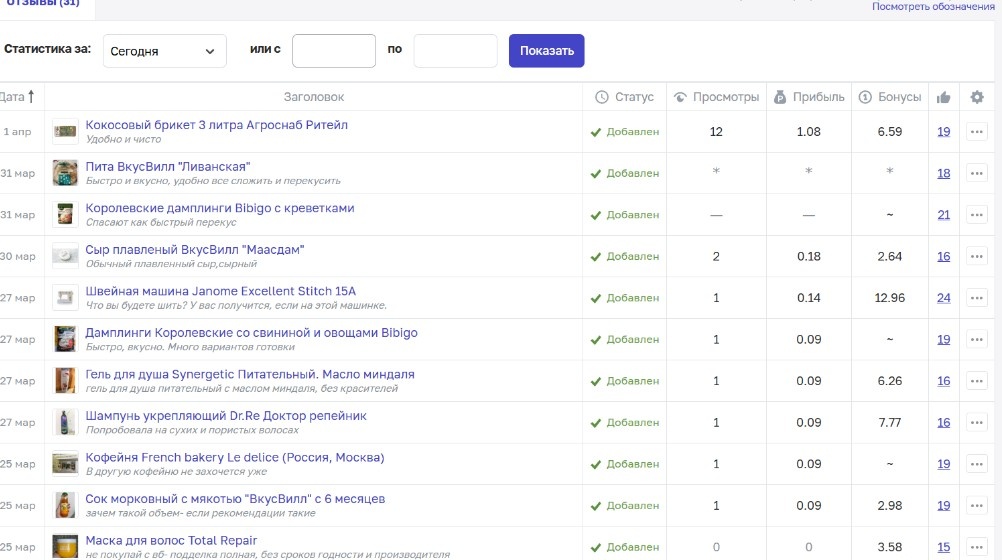The height and width of the screenshot is (560, 1002).
Task: Click the Статус clock column icon
Action: click(601, 97)
